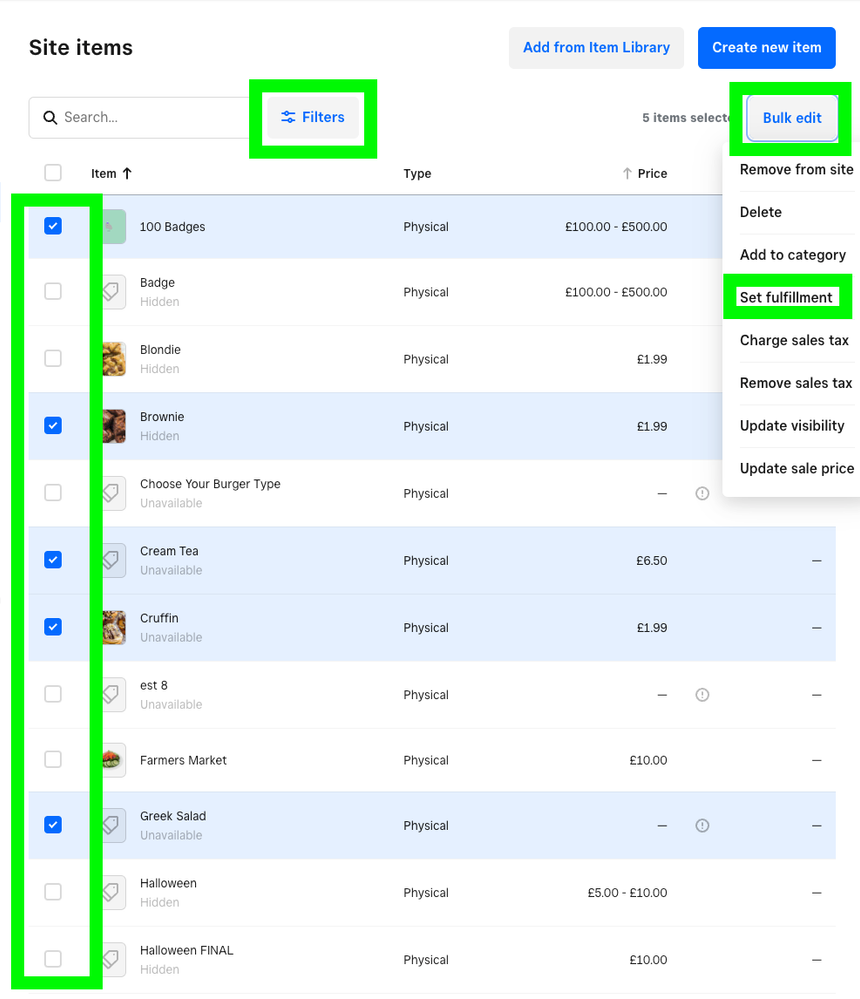Click Add from Item Library button
860x999 pixels.
coord(596,48)
